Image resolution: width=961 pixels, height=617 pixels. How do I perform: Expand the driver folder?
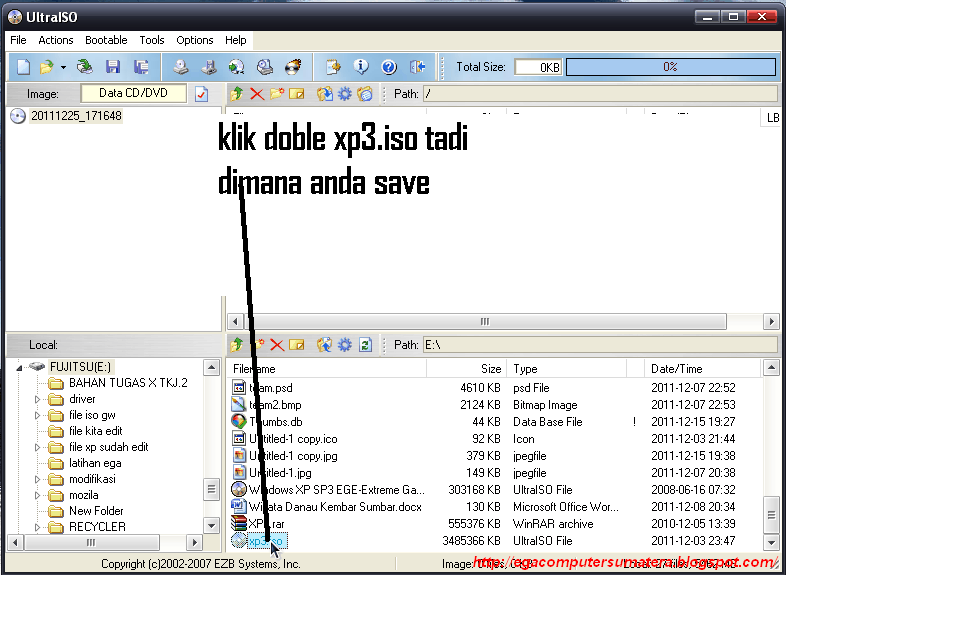(x=37, y=399)
